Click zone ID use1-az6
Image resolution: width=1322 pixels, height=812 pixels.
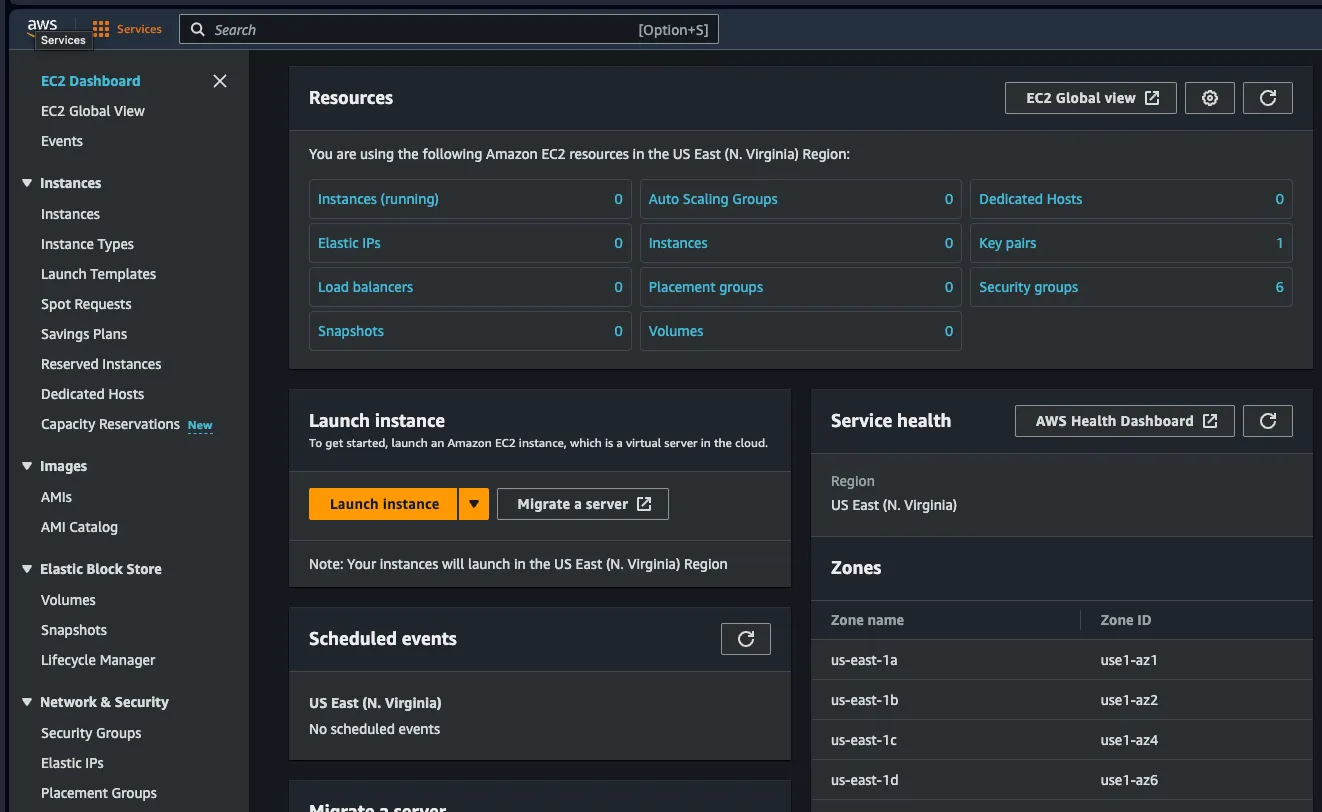pos(1129,780)
